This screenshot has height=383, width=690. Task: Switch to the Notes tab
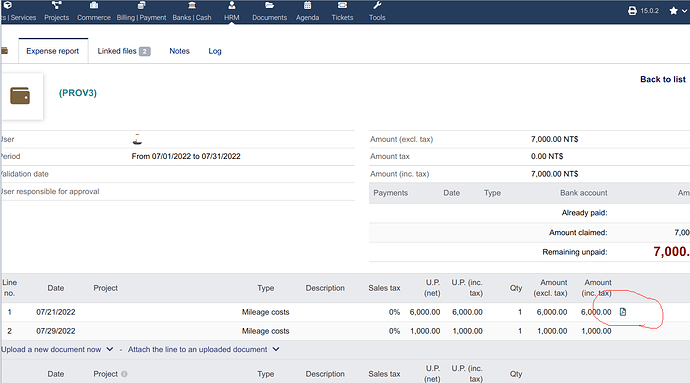click(180, 51)
